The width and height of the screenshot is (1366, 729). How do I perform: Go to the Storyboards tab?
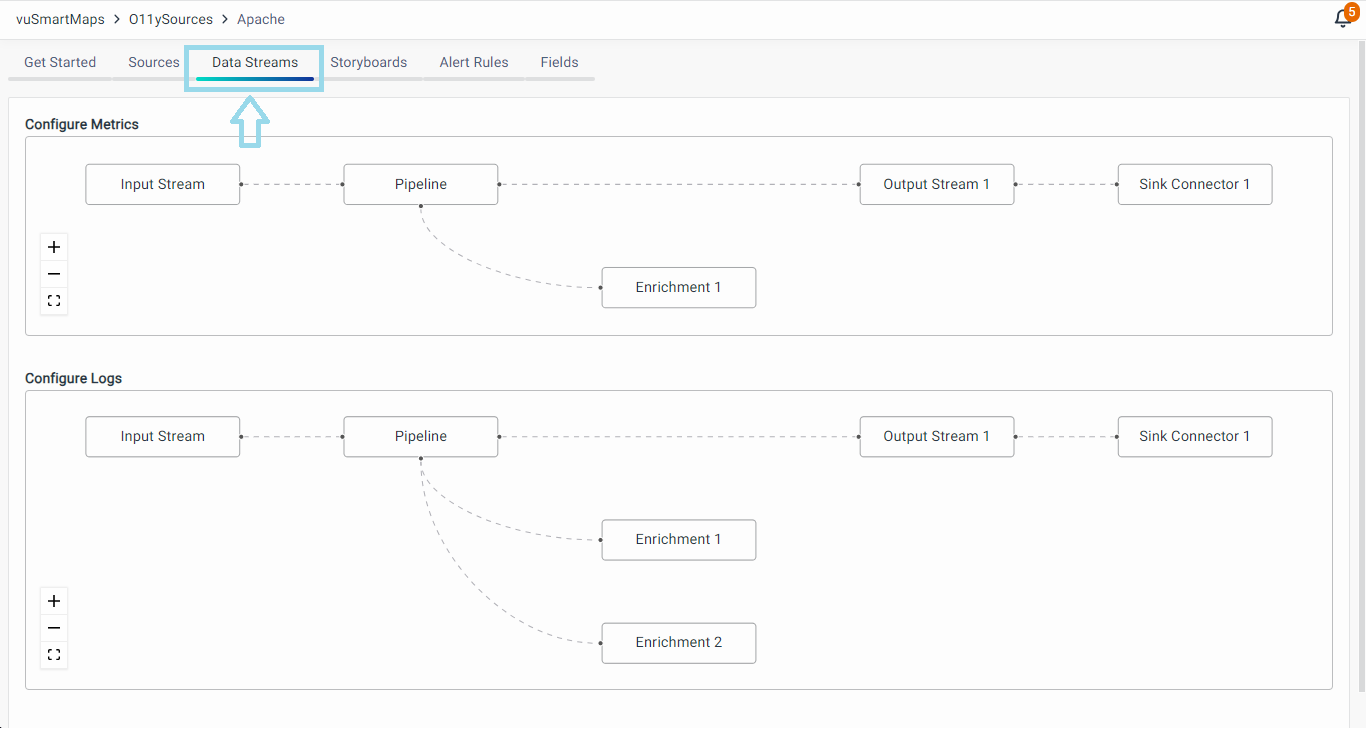(369, 62)
